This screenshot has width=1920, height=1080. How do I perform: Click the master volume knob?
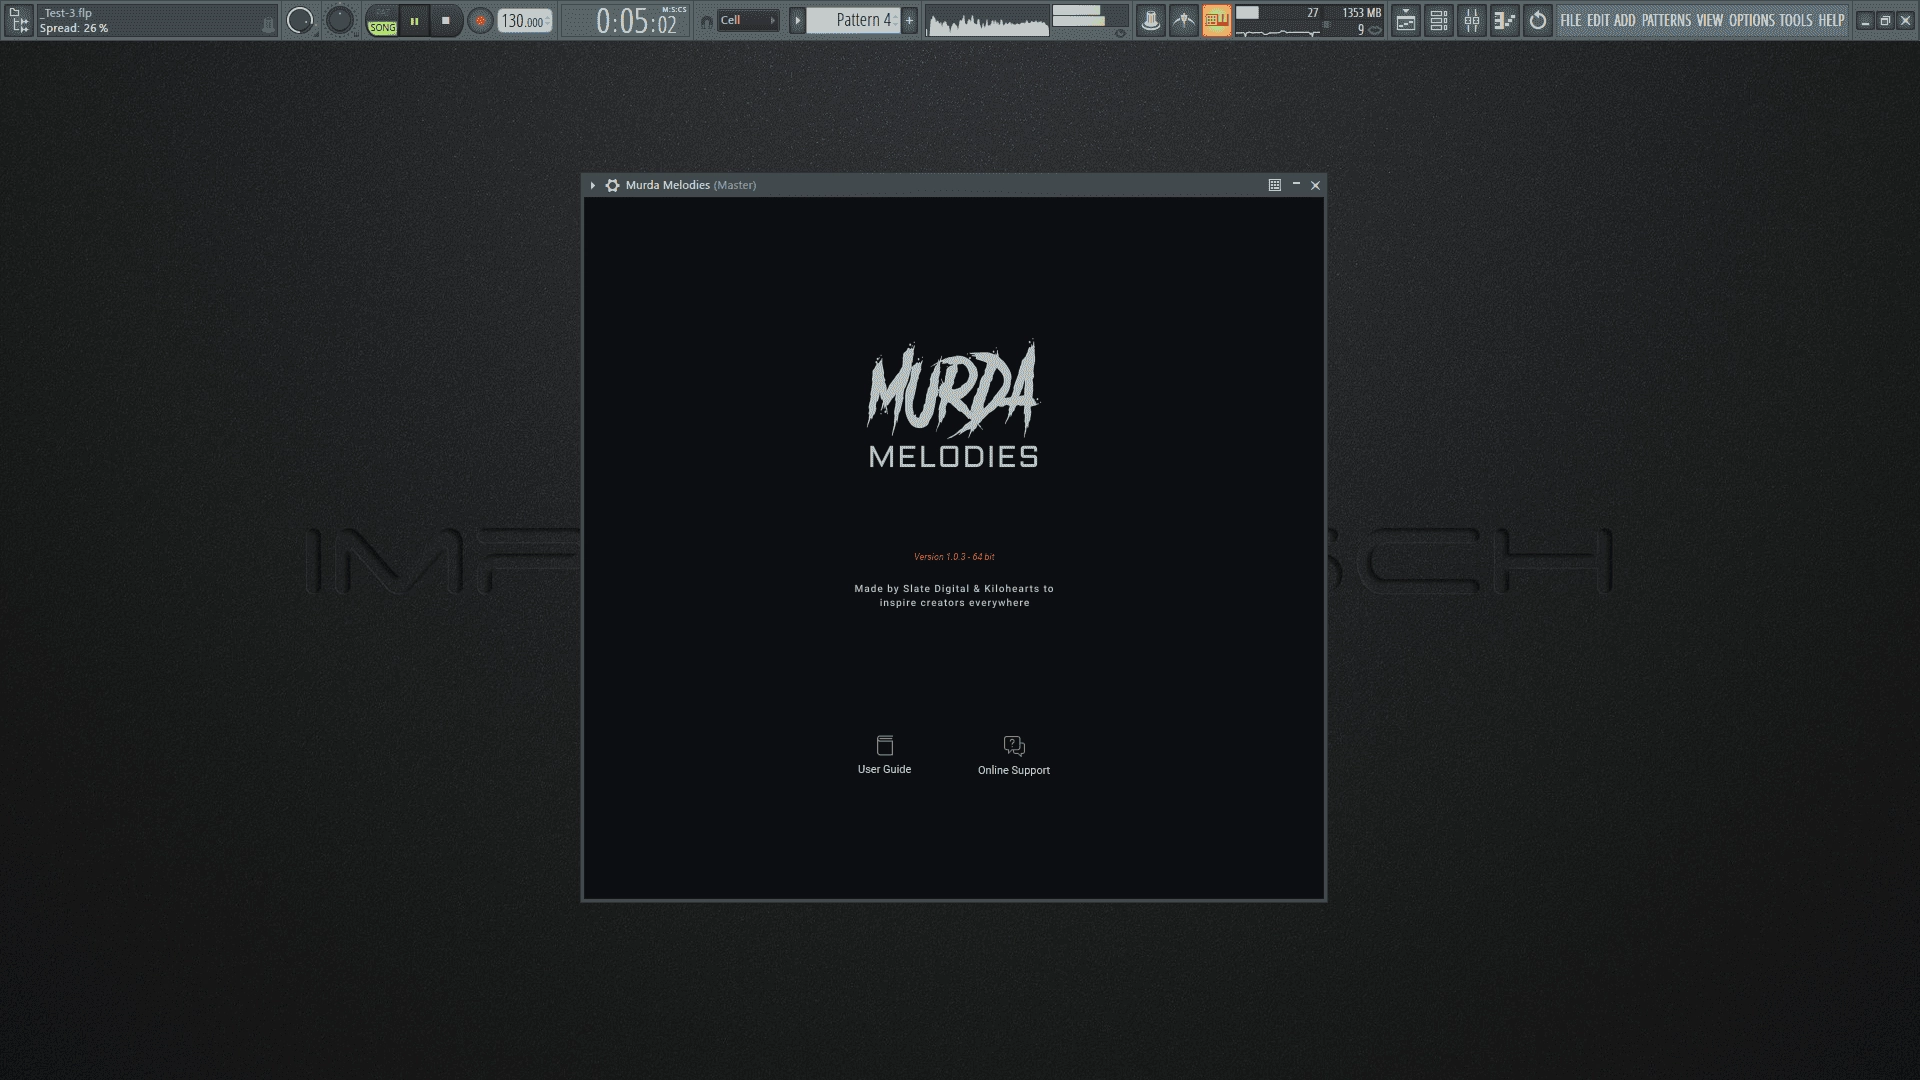300,20
